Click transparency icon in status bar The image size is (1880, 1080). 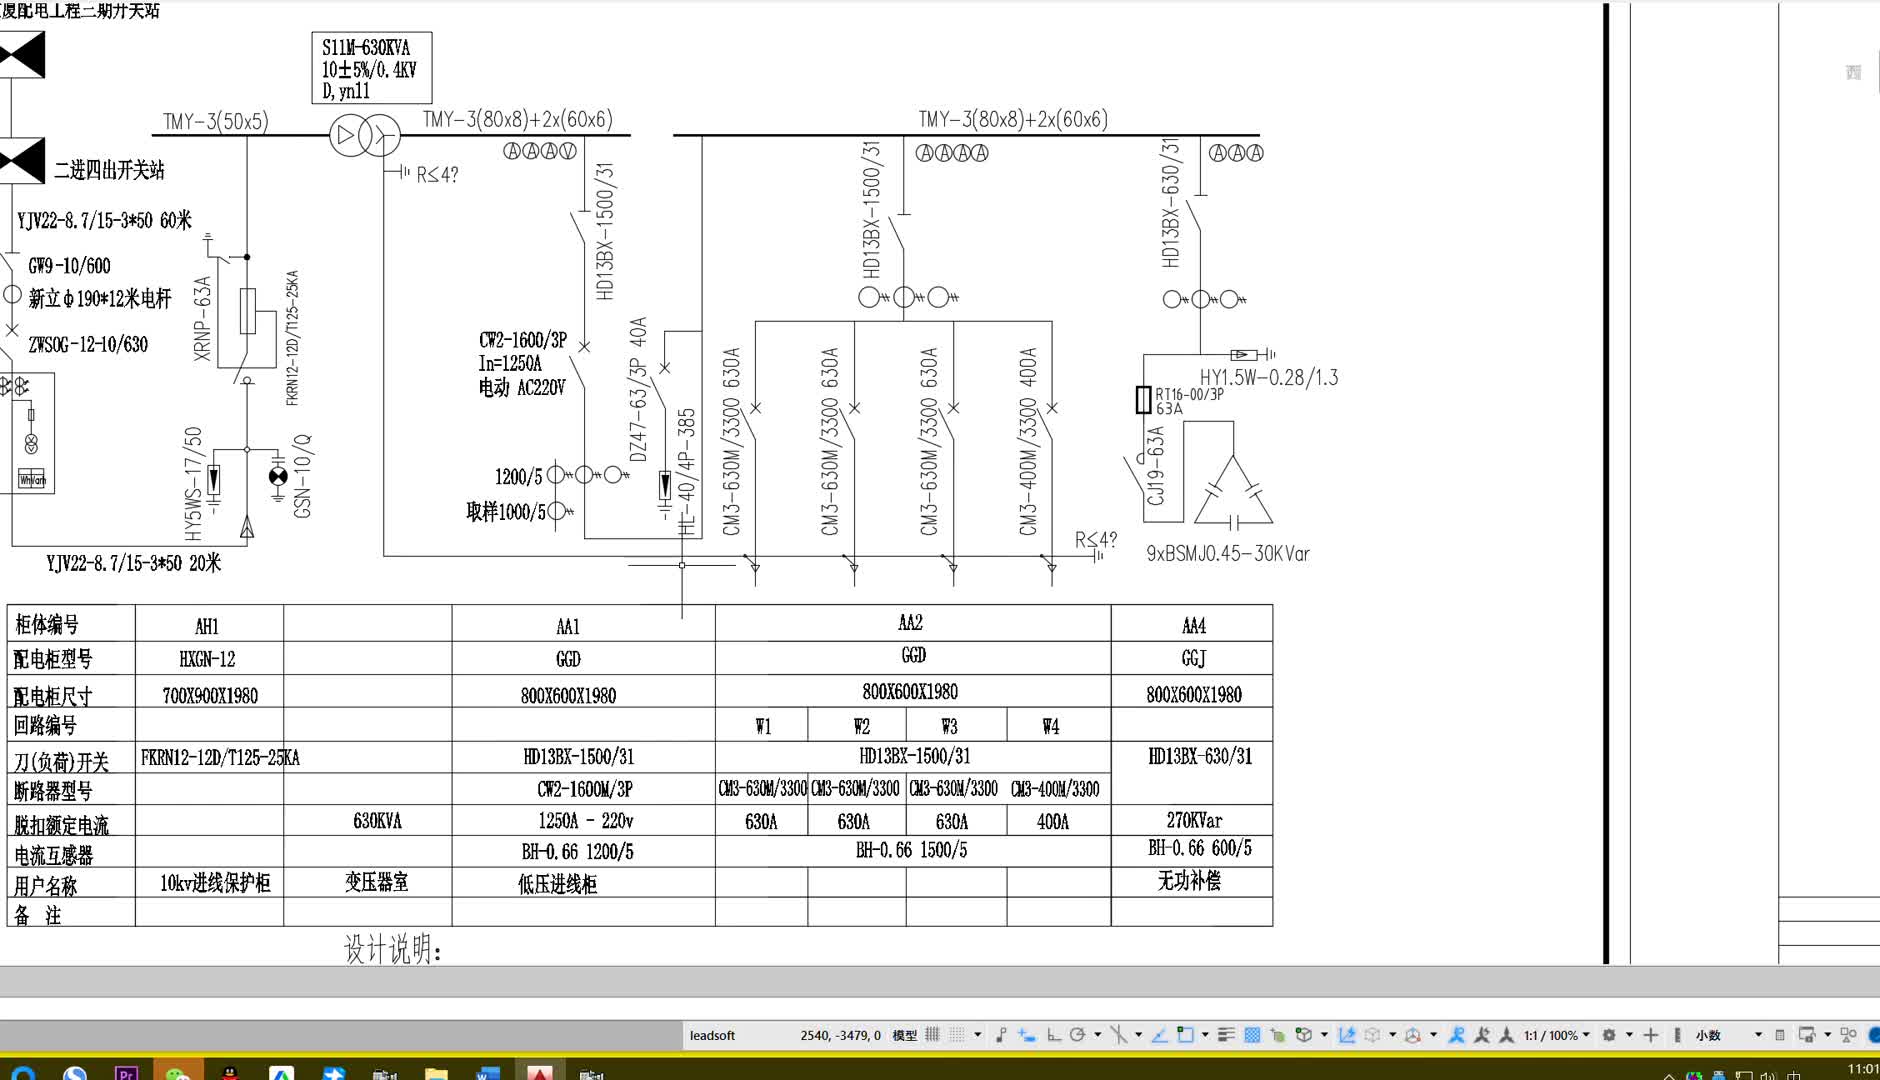pos(1252,1035)
